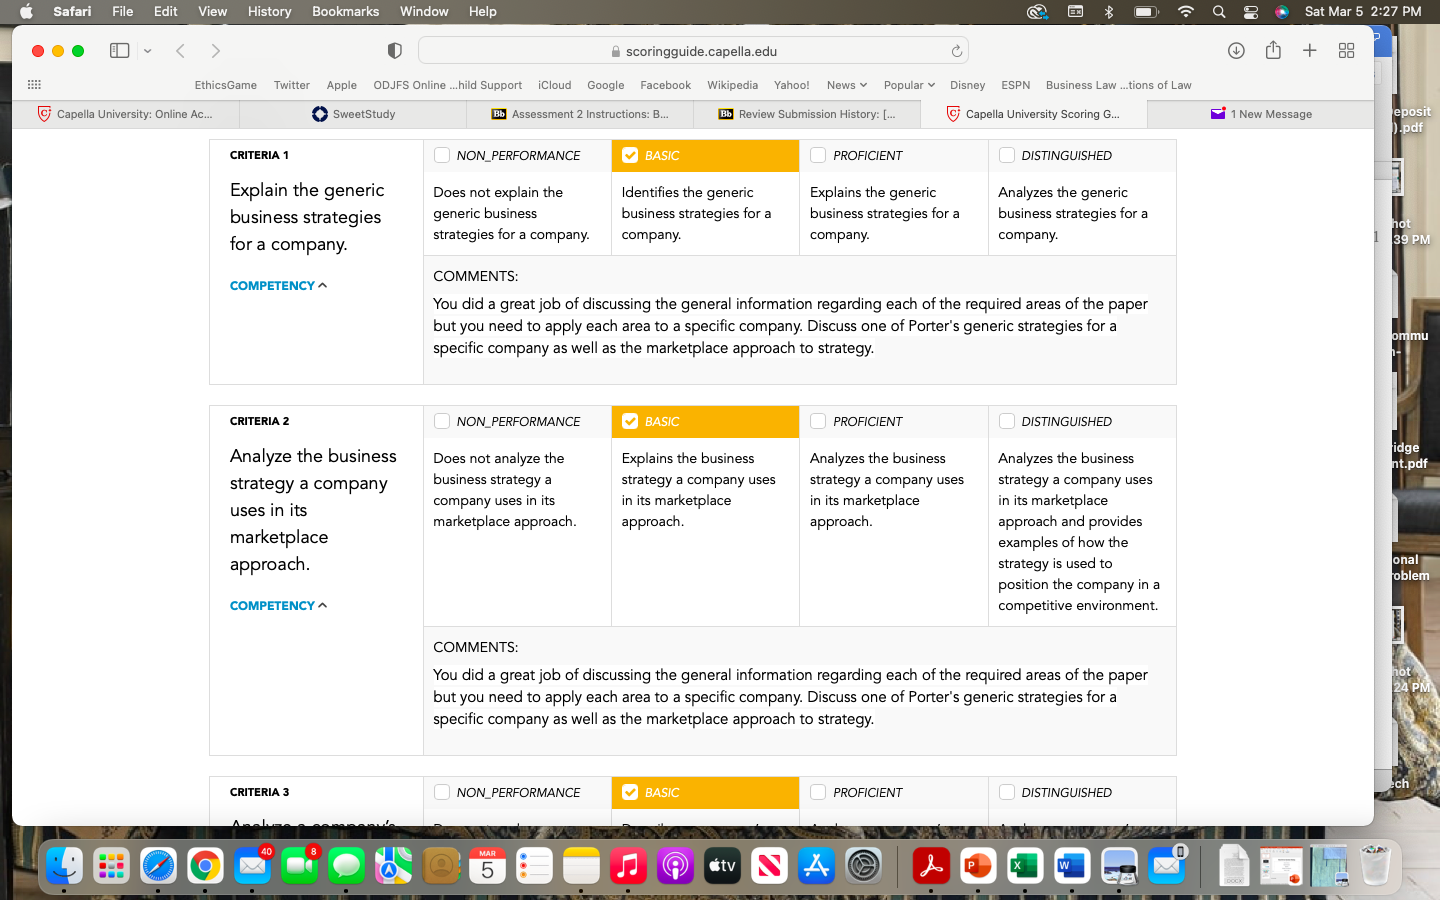Open the File menu
The width and height of the screenshot is (1440, 900).
[123, 11]
